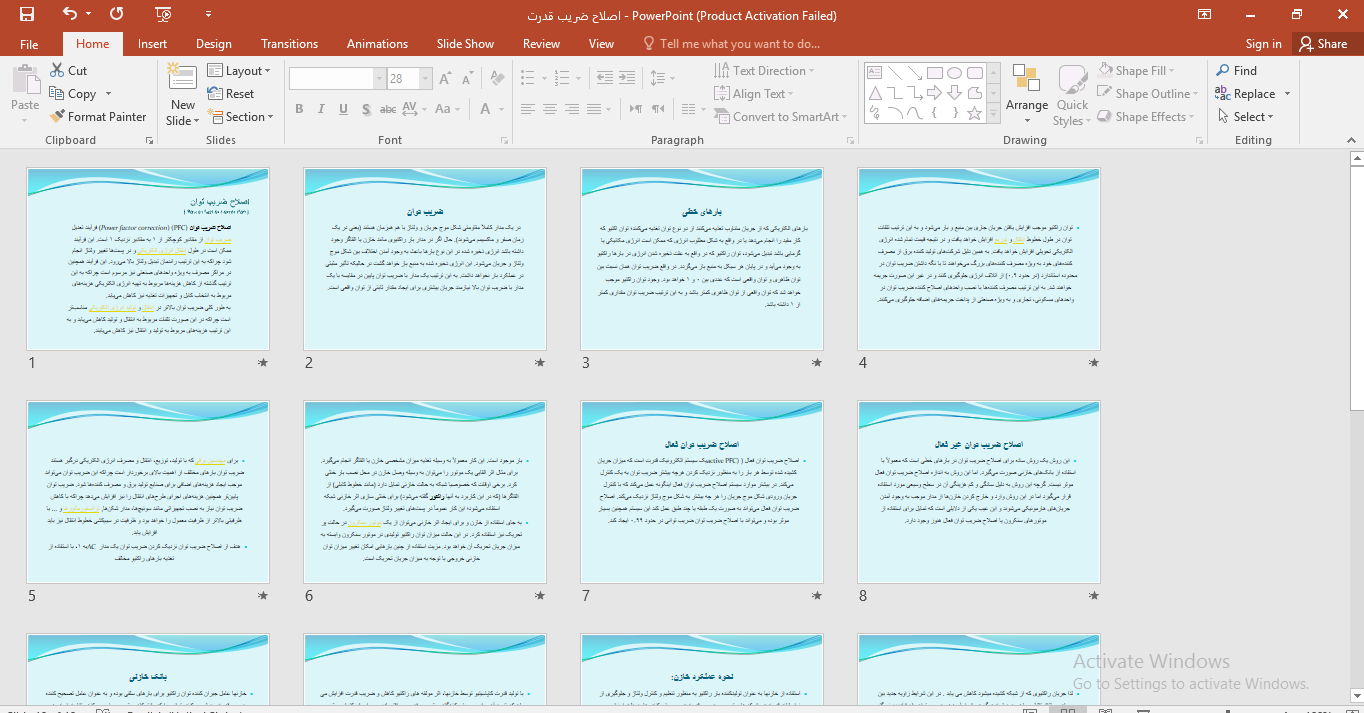Click the transition star under slide 1

click(x=263, y=362)
